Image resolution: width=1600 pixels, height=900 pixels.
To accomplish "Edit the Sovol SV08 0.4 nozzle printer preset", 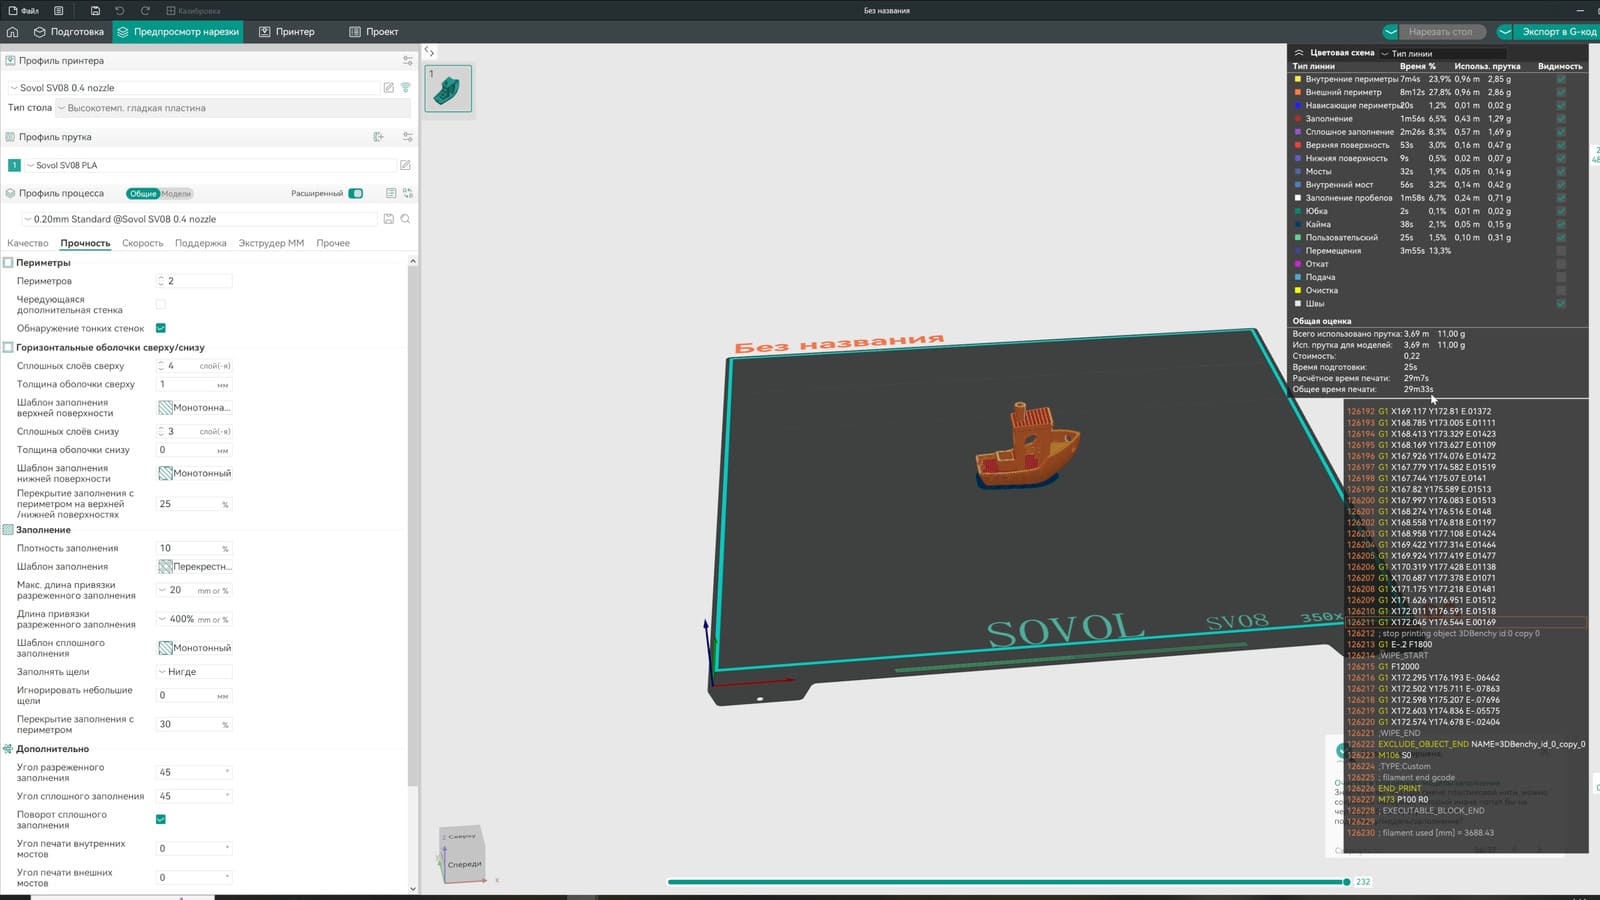I will tap(388, 88).
